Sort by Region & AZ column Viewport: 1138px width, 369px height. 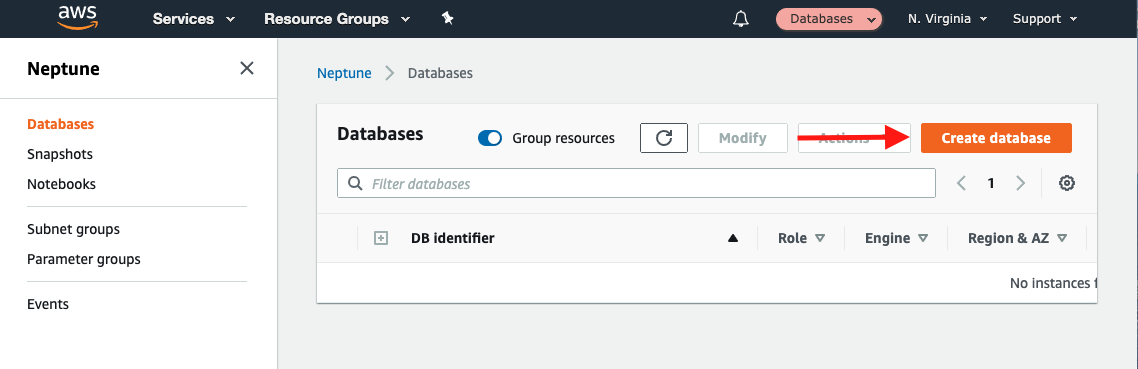pyautogui.click(x=1017, y=238)
